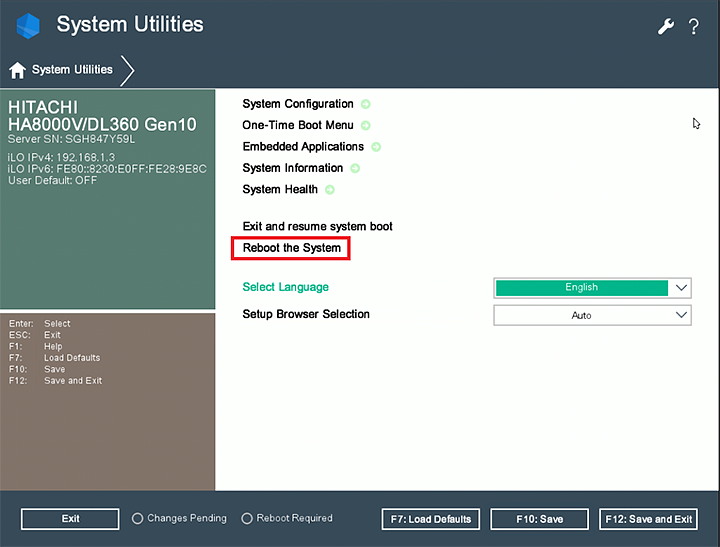
Task: Open the One-Time Boot Menu entry
Action: tap(298, 125)
